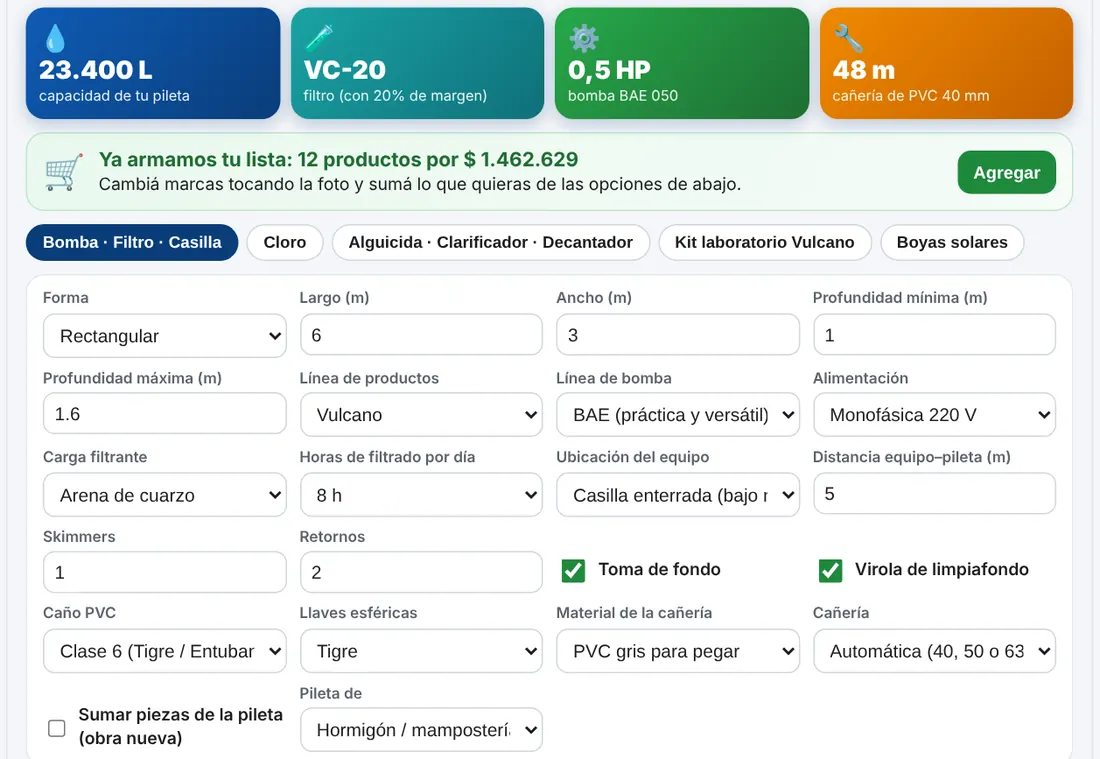Click the wrench icon on 48 m card
The height and width of the screenshot is (759, 1100).
click(x=847, y=39)
